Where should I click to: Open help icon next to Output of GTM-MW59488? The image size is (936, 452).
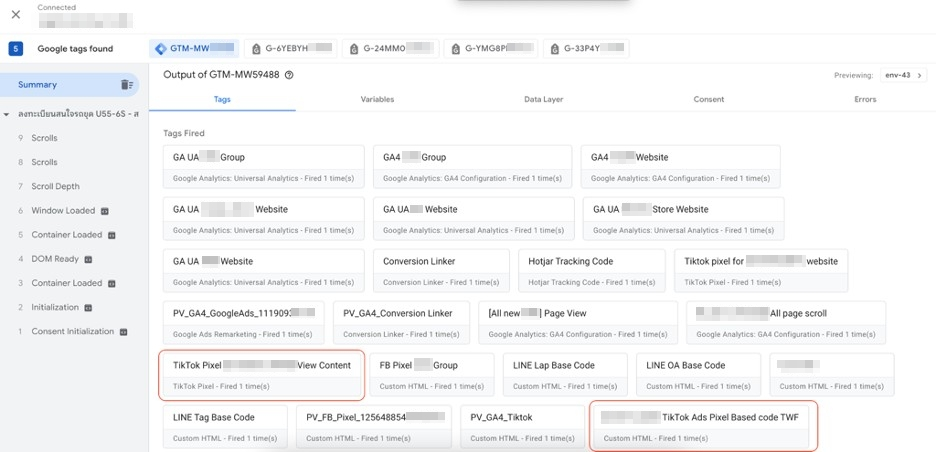click(x=290, y=75)
